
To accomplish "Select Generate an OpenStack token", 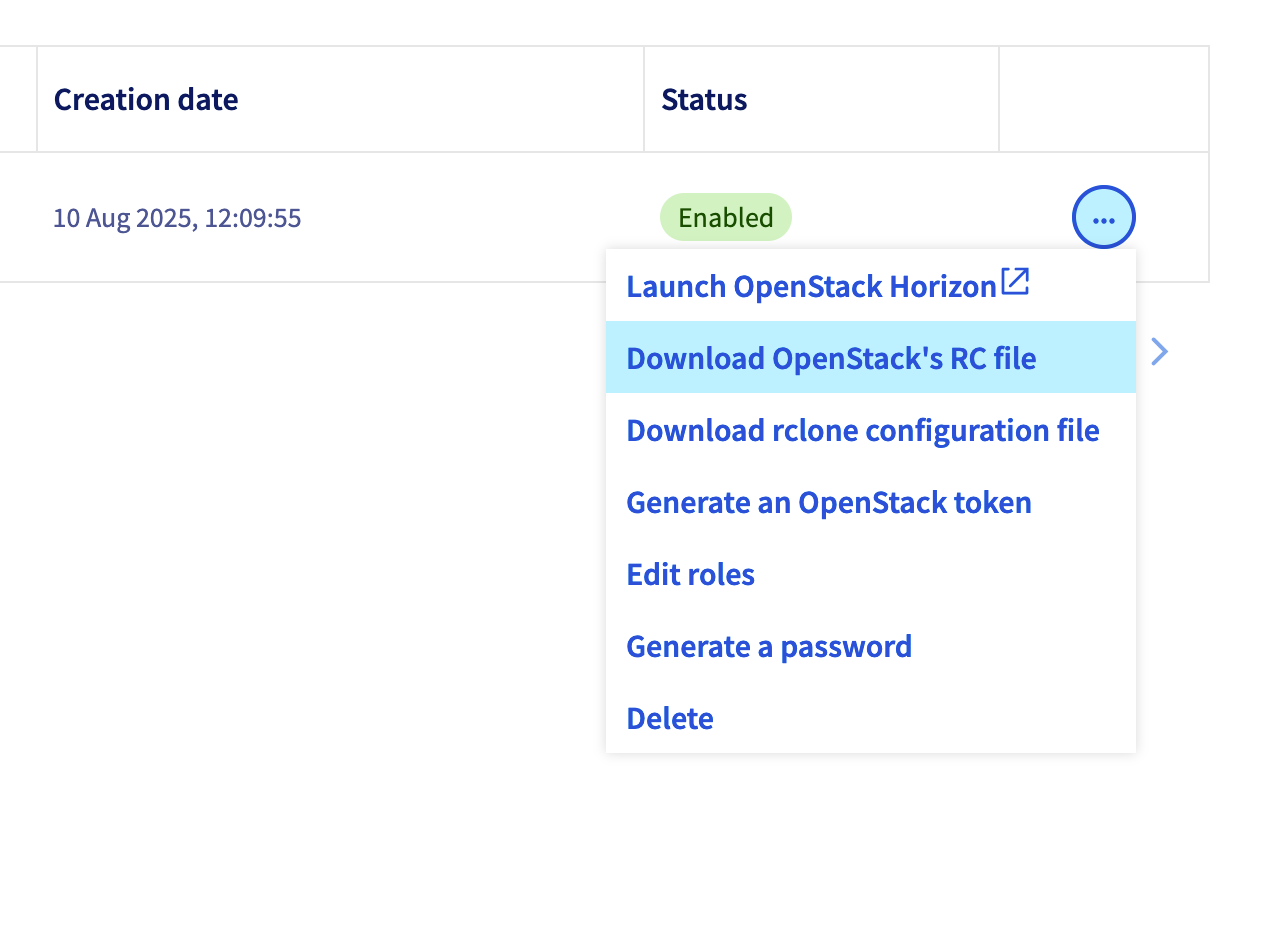I will [870, 502].
